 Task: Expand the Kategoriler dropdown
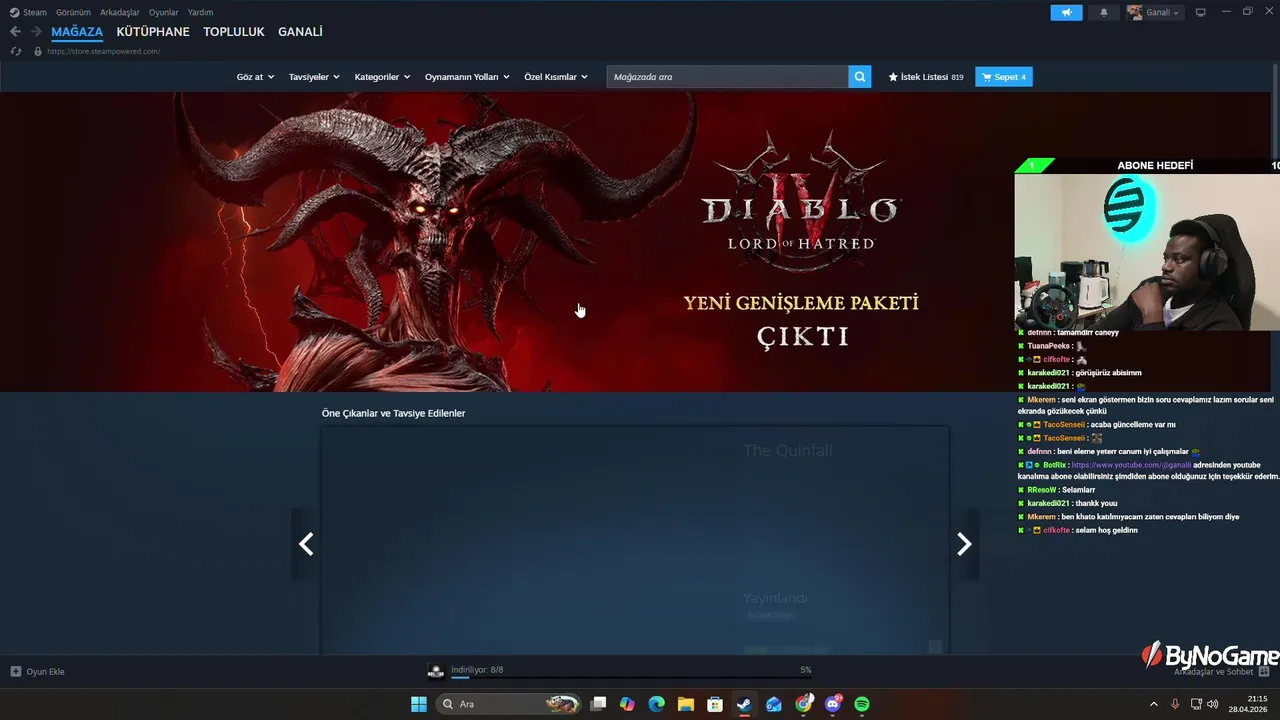[x=382, y=77]
